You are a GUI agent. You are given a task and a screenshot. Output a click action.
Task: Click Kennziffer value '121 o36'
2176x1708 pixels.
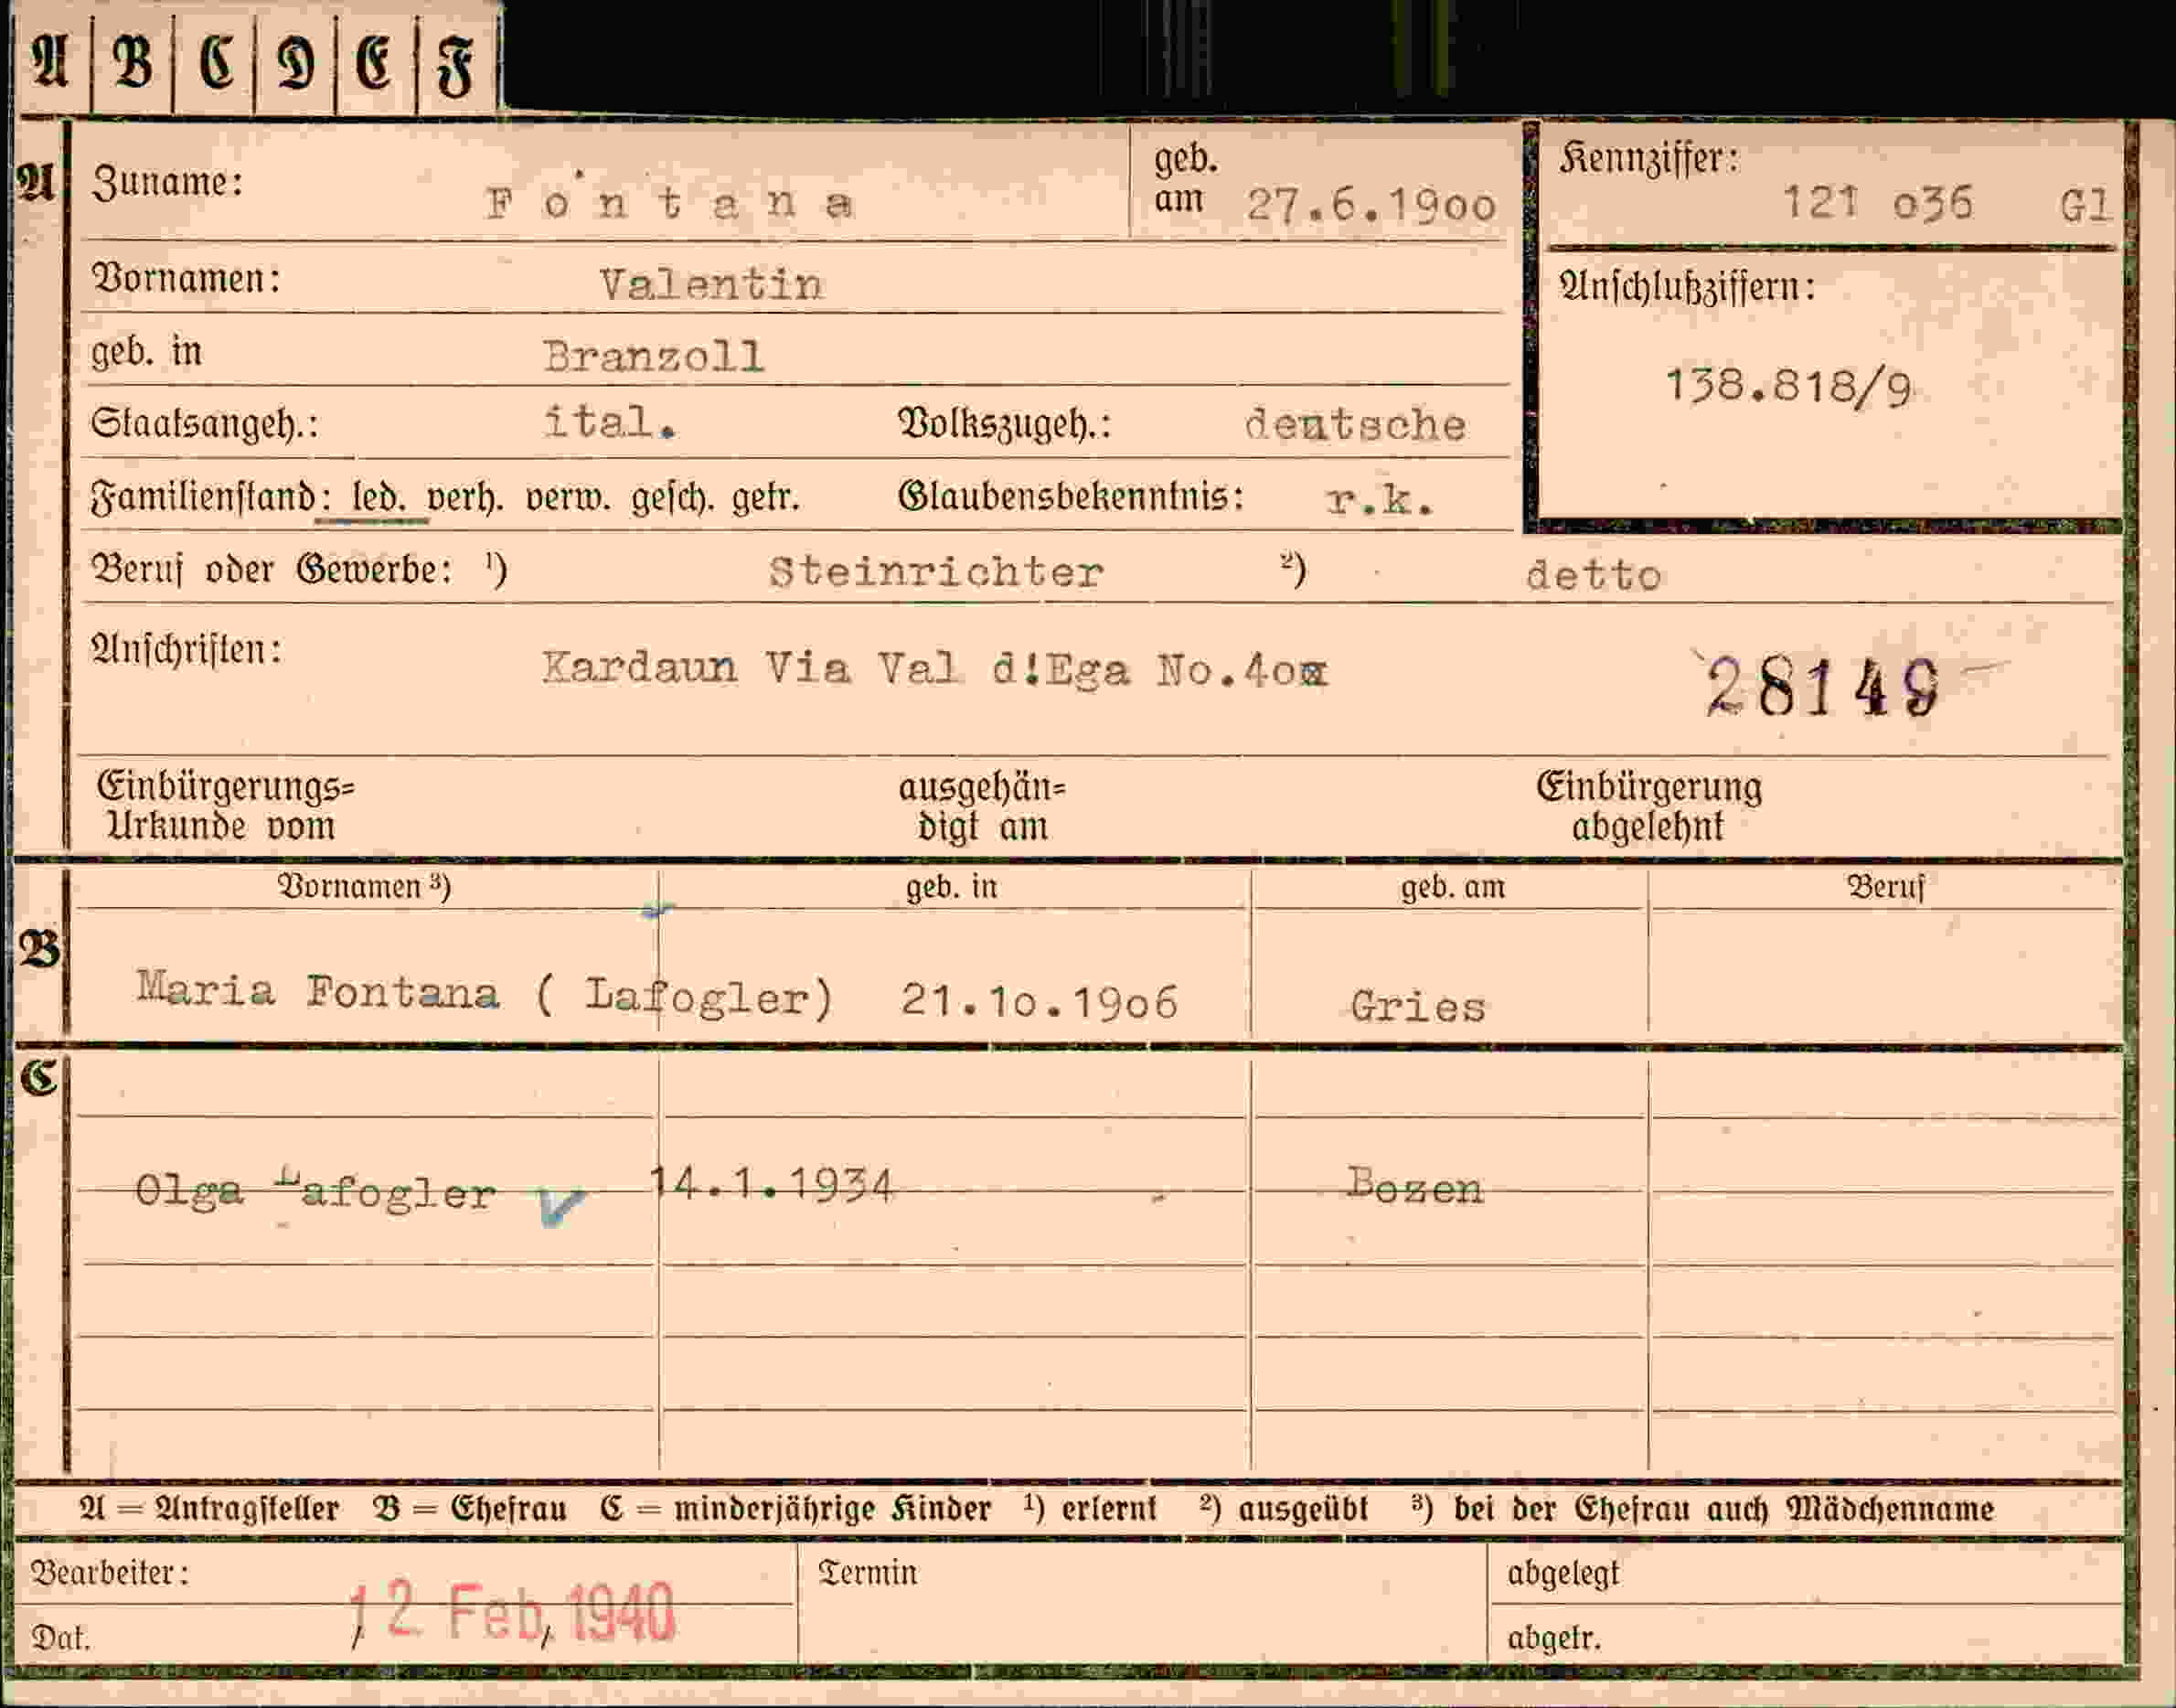[x=1878, y=203]
